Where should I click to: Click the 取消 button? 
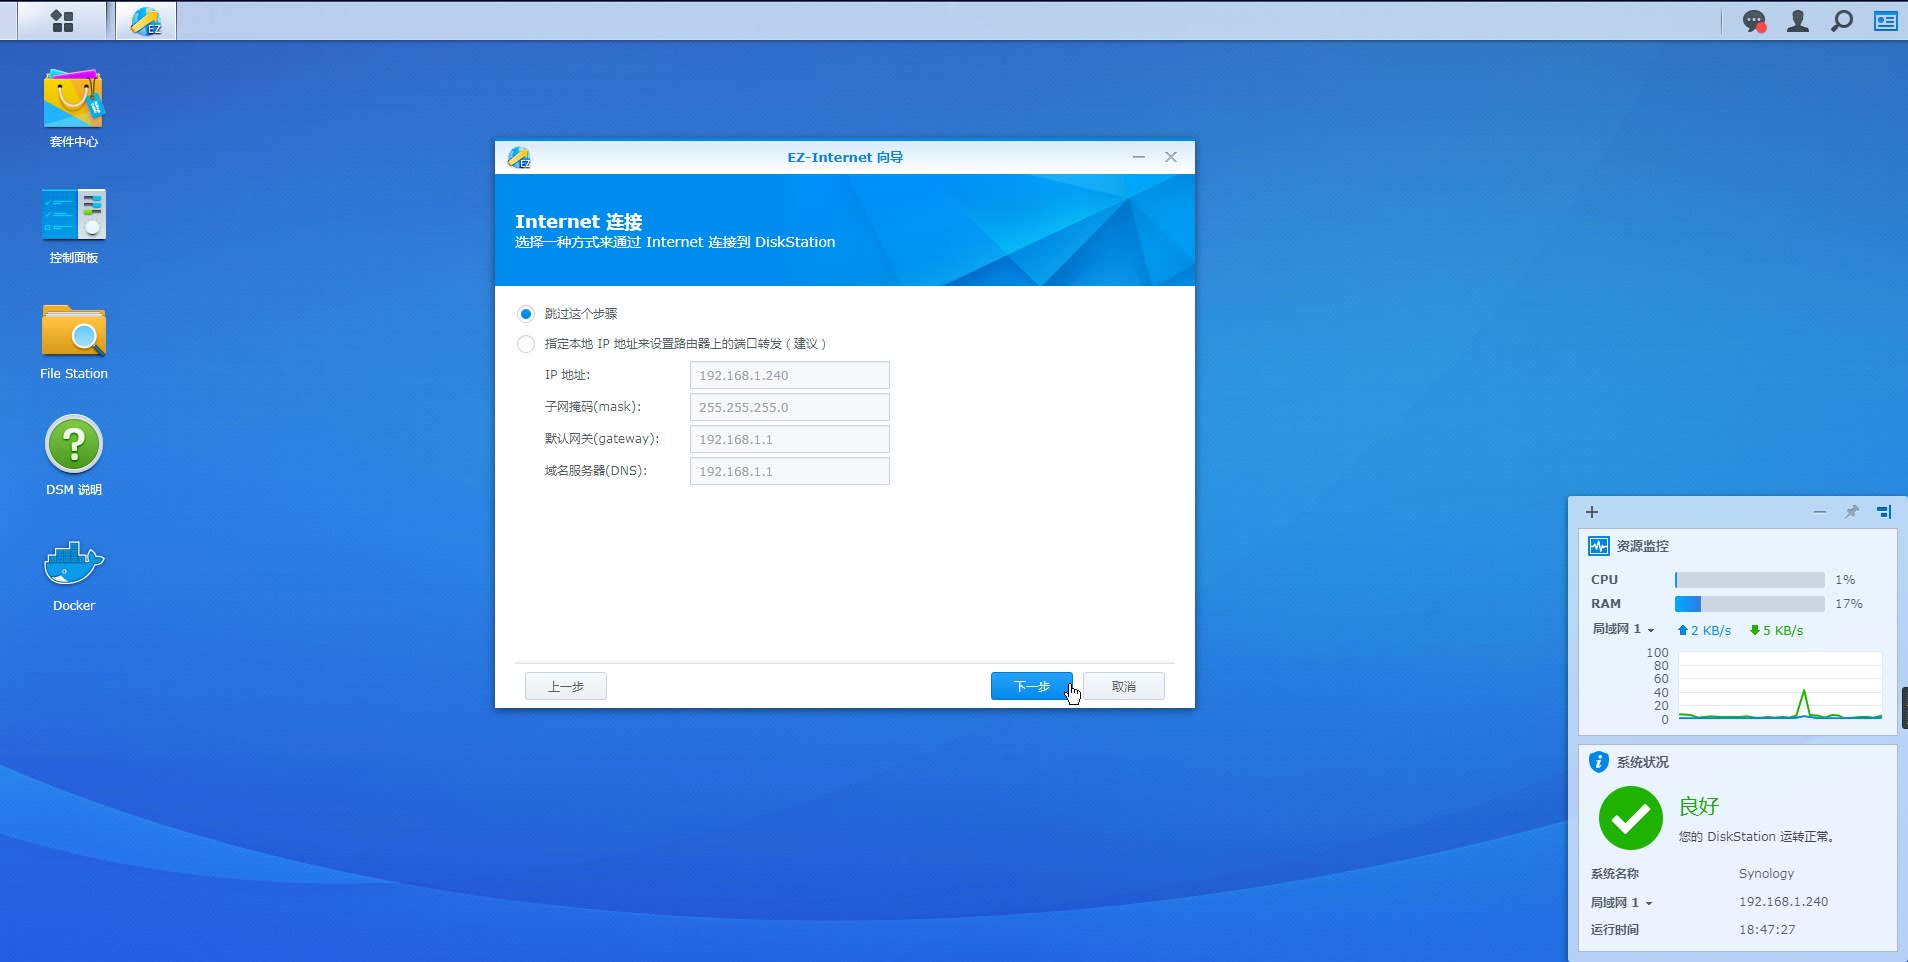pyautogui.click(x=1124, y=686)
